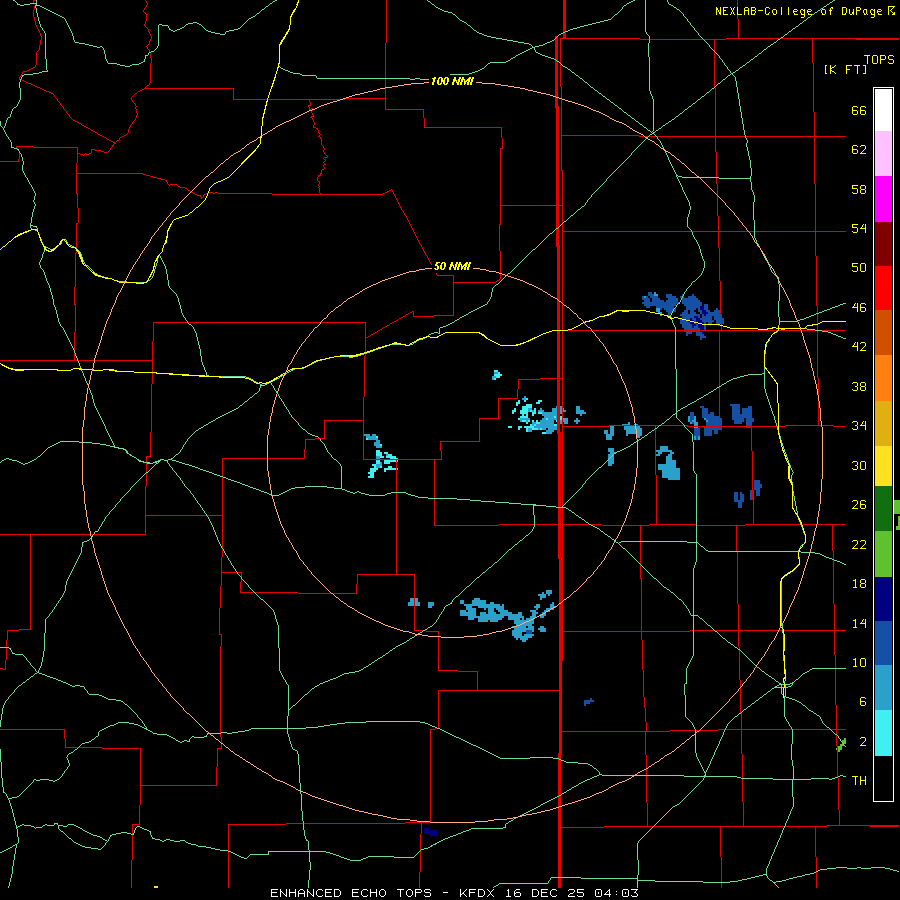Click the '18' legend value
The width and height of the screenshot is (900, 900).
[x=859, y=584]
